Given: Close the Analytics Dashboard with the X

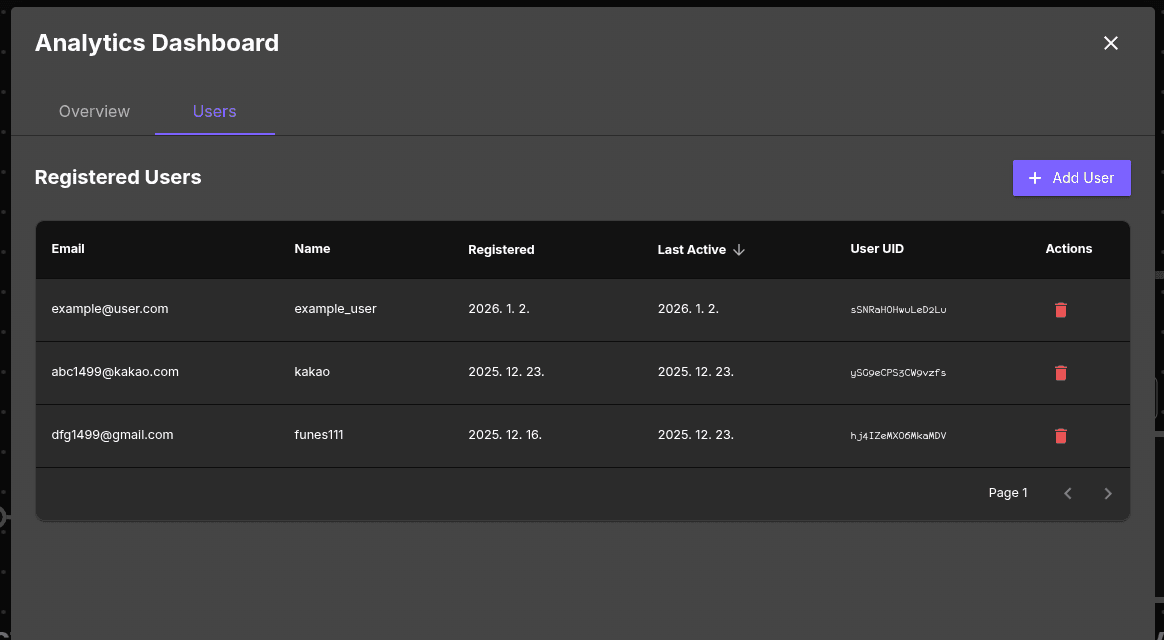Looking at the screenshot, I should tap(1110, 43).
